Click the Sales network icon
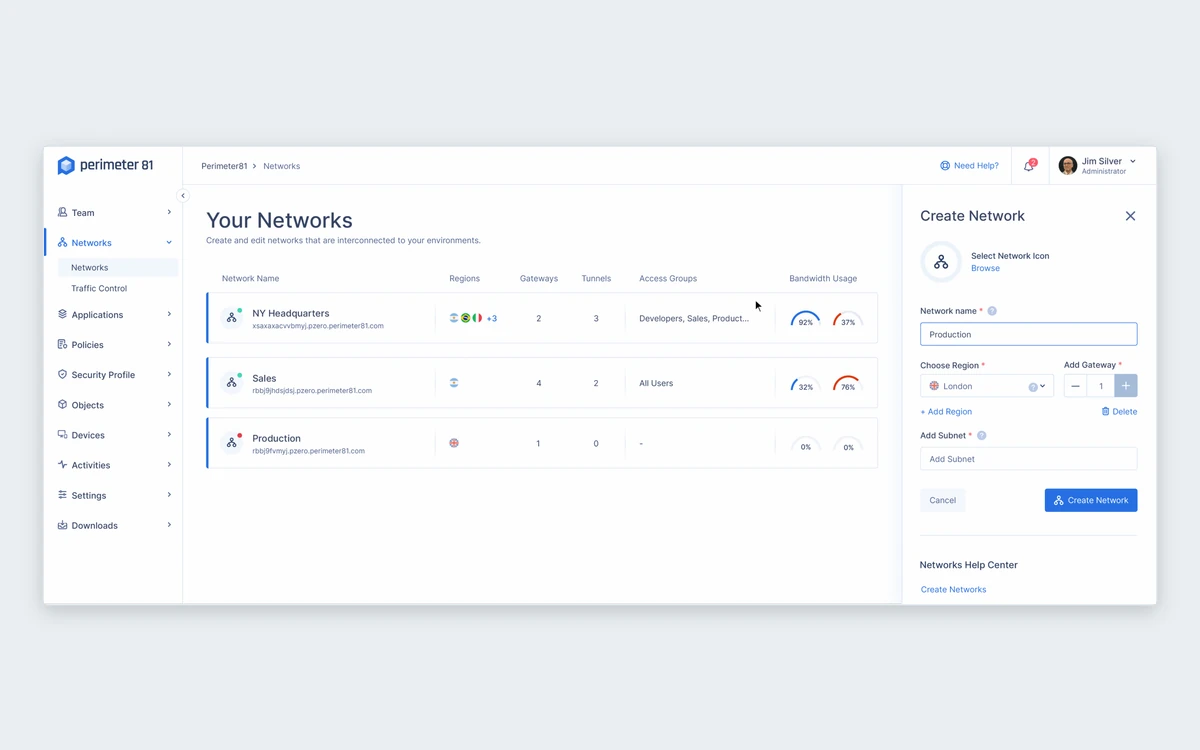This screenshot has height=750, width=1200. (x=231, y=383)
